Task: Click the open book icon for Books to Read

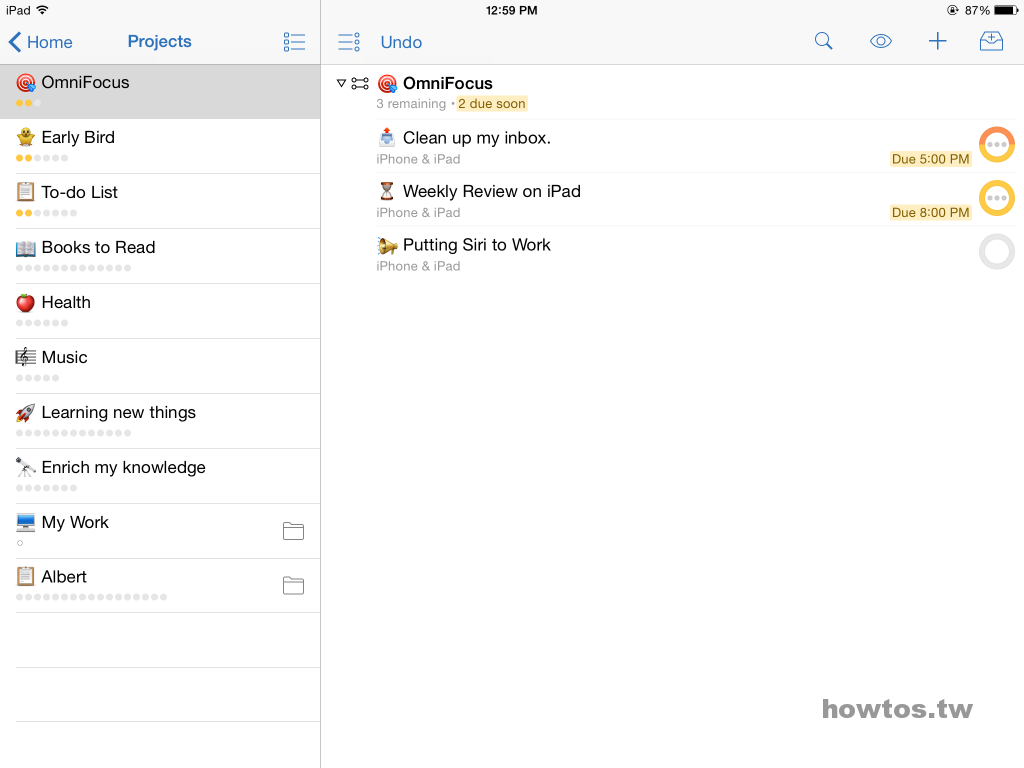Action: (25, 248)
